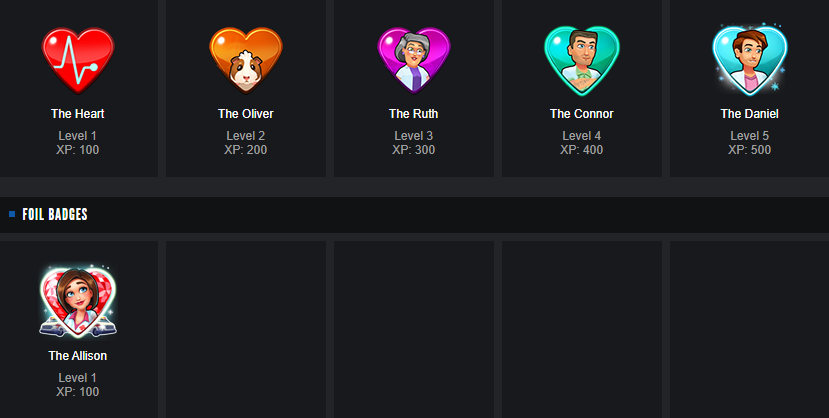Click Level 5 XP: 500 text under Daniel

tap(750, 143)
